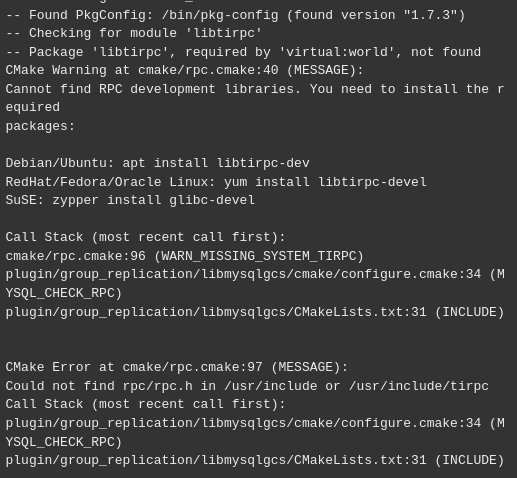Click the pkg-config version "1.7.3" text
Image resolution: width=517 pixels, height=478 pixels.
(430, 15)
